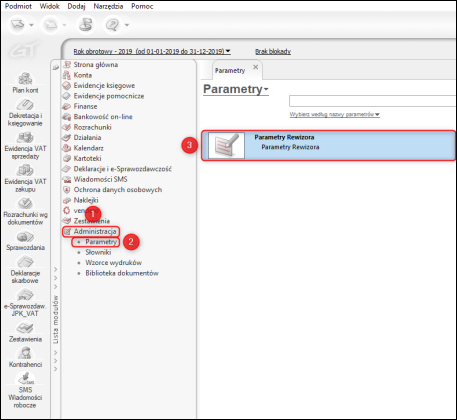Open Strona główna in module list

96,65
